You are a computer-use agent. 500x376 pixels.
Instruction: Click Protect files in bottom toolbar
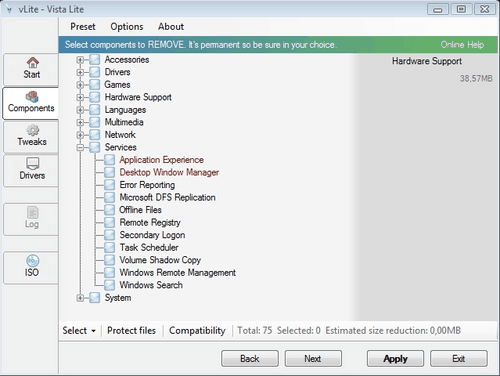coord(131,330)
